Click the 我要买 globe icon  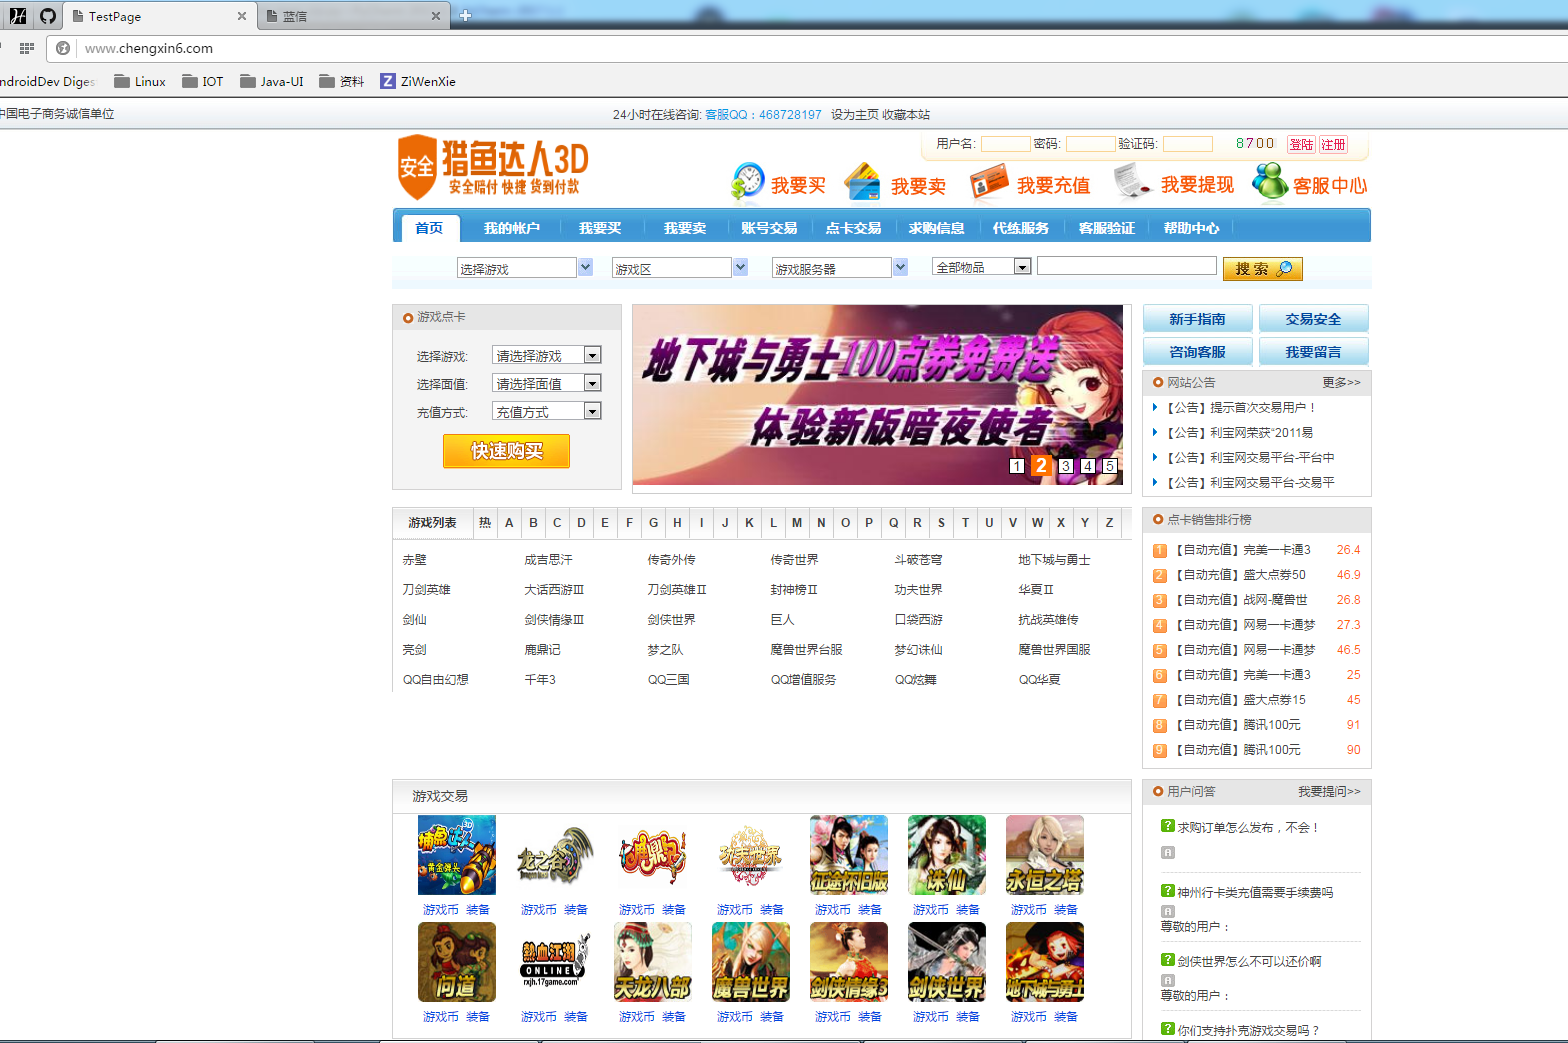click(x=747, y=182)
